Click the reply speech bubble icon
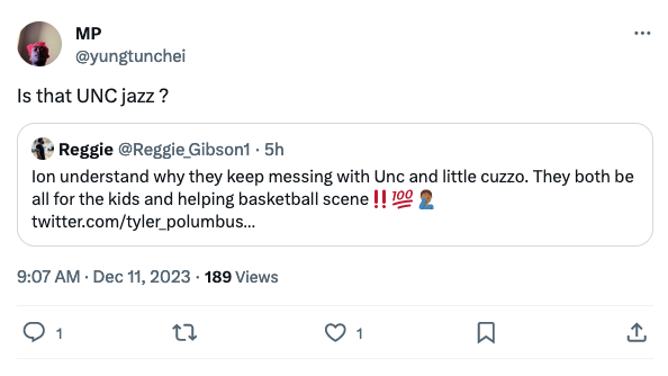Viewport: 668px width, 376px height. (x=34, y=332)
